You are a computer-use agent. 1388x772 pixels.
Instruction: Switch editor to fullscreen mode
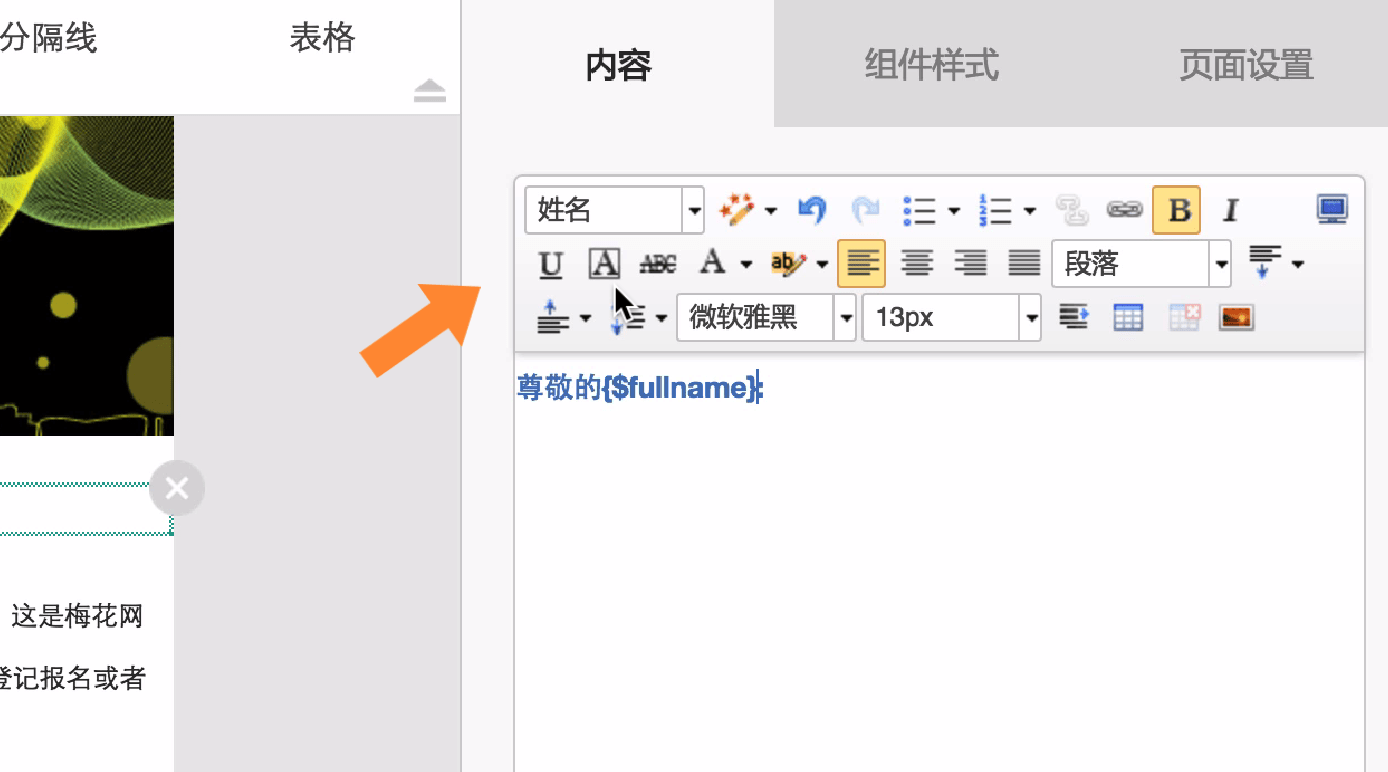(x=1331, y=209)
